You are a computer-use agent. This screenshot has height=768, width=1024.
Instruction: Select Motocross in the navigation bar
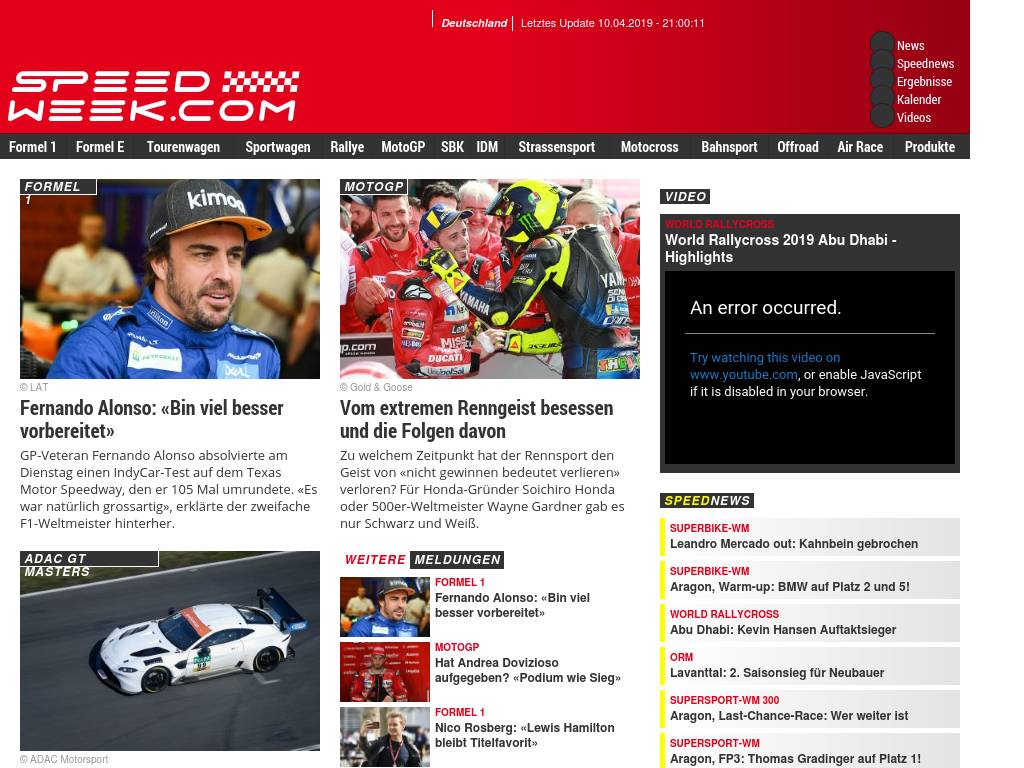[649, 147]
